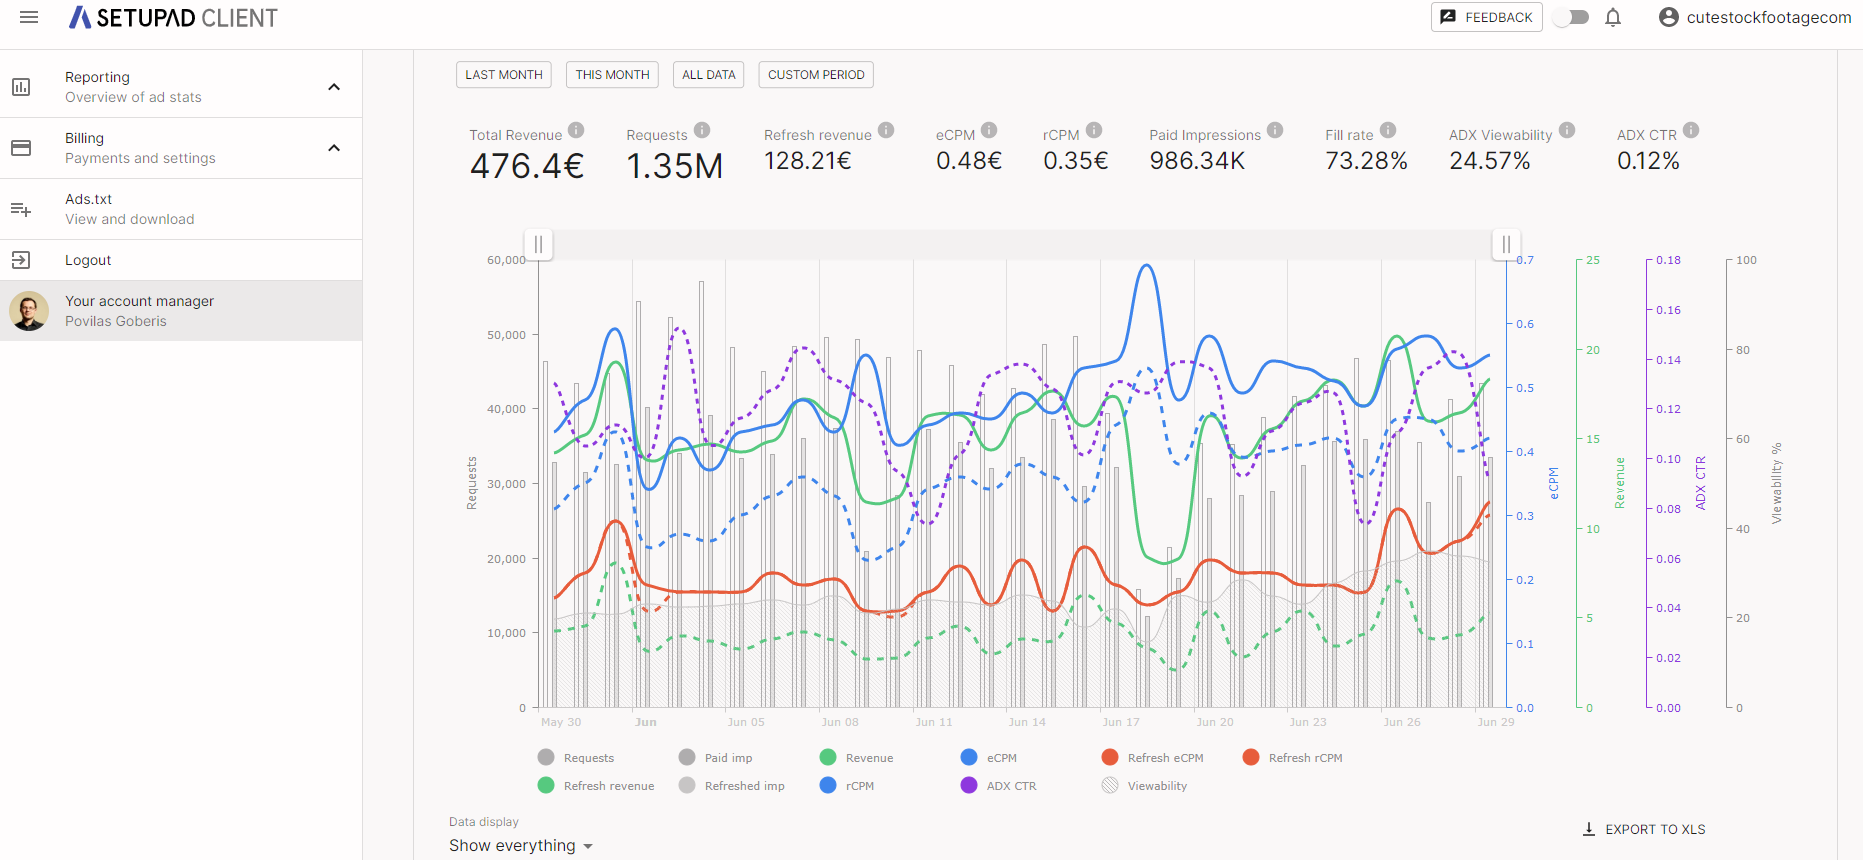Open the FEEDBACK button
This screenshot has height=860, width=1863.
[x=1486, y=17]
